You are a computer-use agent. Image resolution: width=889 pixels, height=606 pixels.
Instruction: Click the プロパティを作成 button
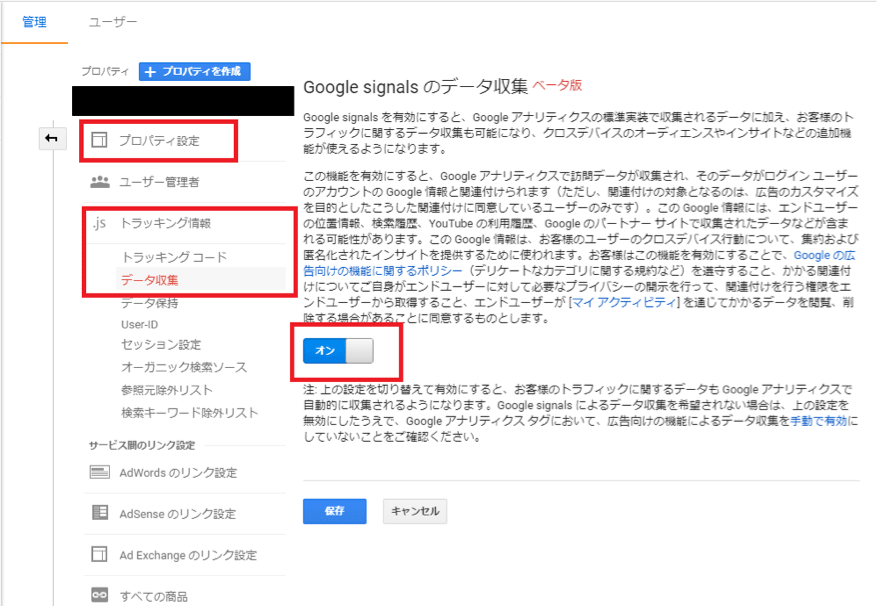coord(195,71)
